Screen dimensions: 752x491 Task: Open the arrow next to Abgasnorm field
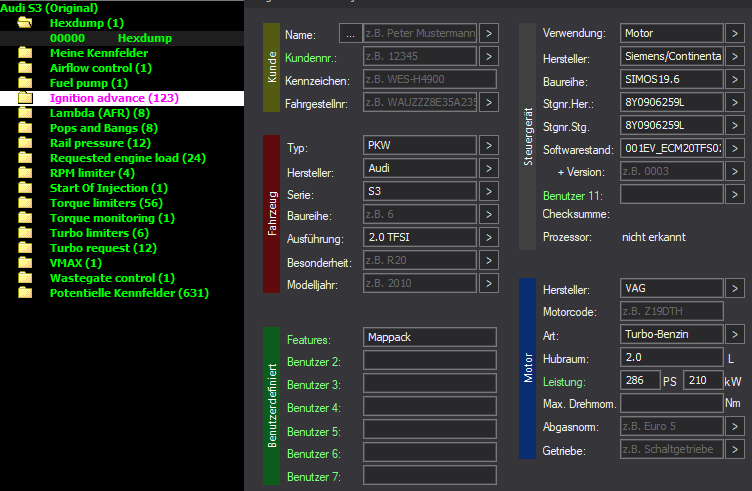tap(734, 425)
